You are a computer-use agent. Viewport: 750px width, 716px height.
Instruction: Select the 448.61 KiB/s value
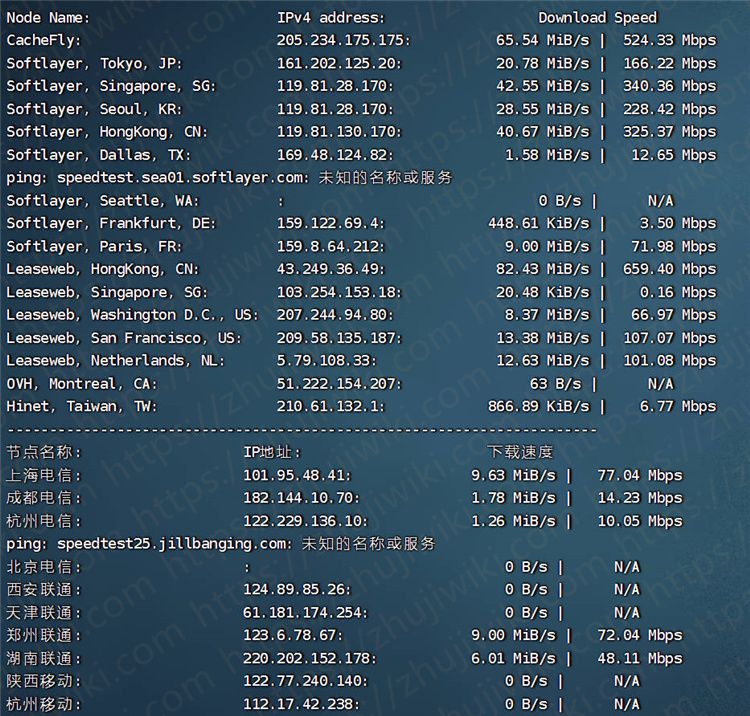pos(539,223)
